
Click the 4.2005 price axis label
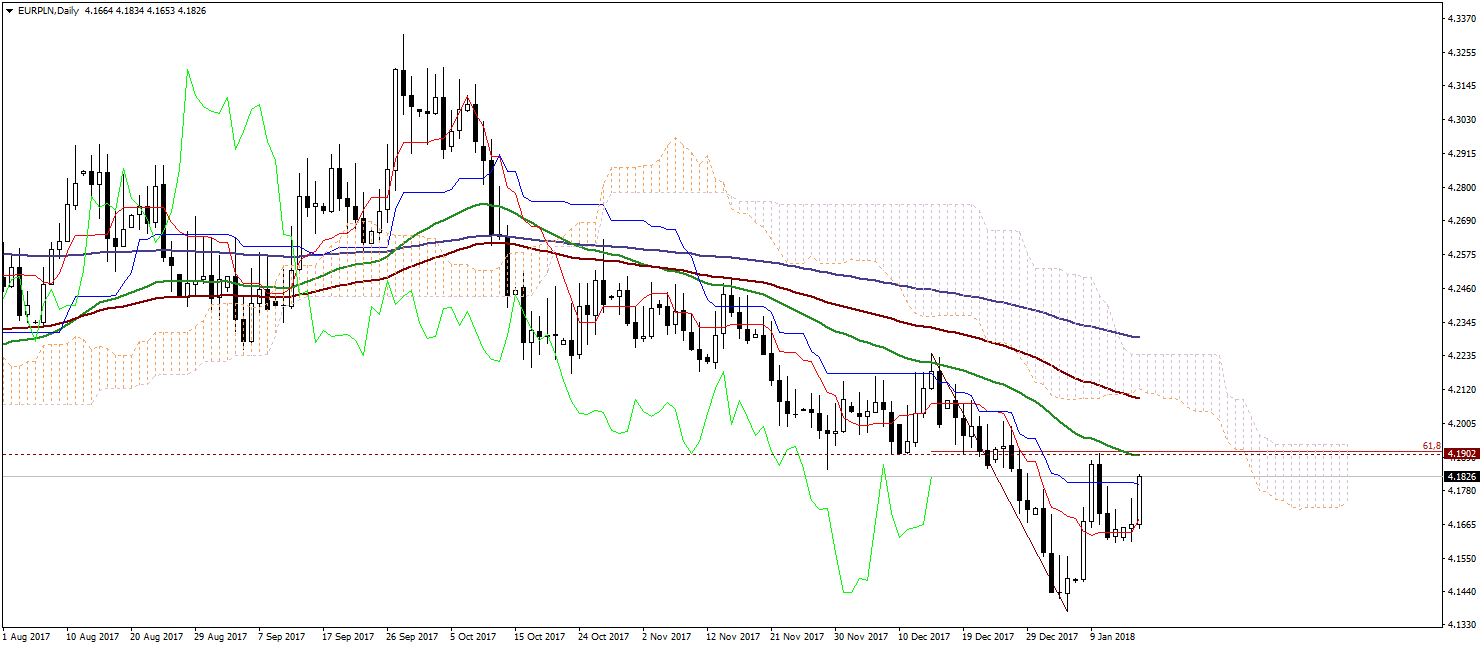pos(1461,424)
